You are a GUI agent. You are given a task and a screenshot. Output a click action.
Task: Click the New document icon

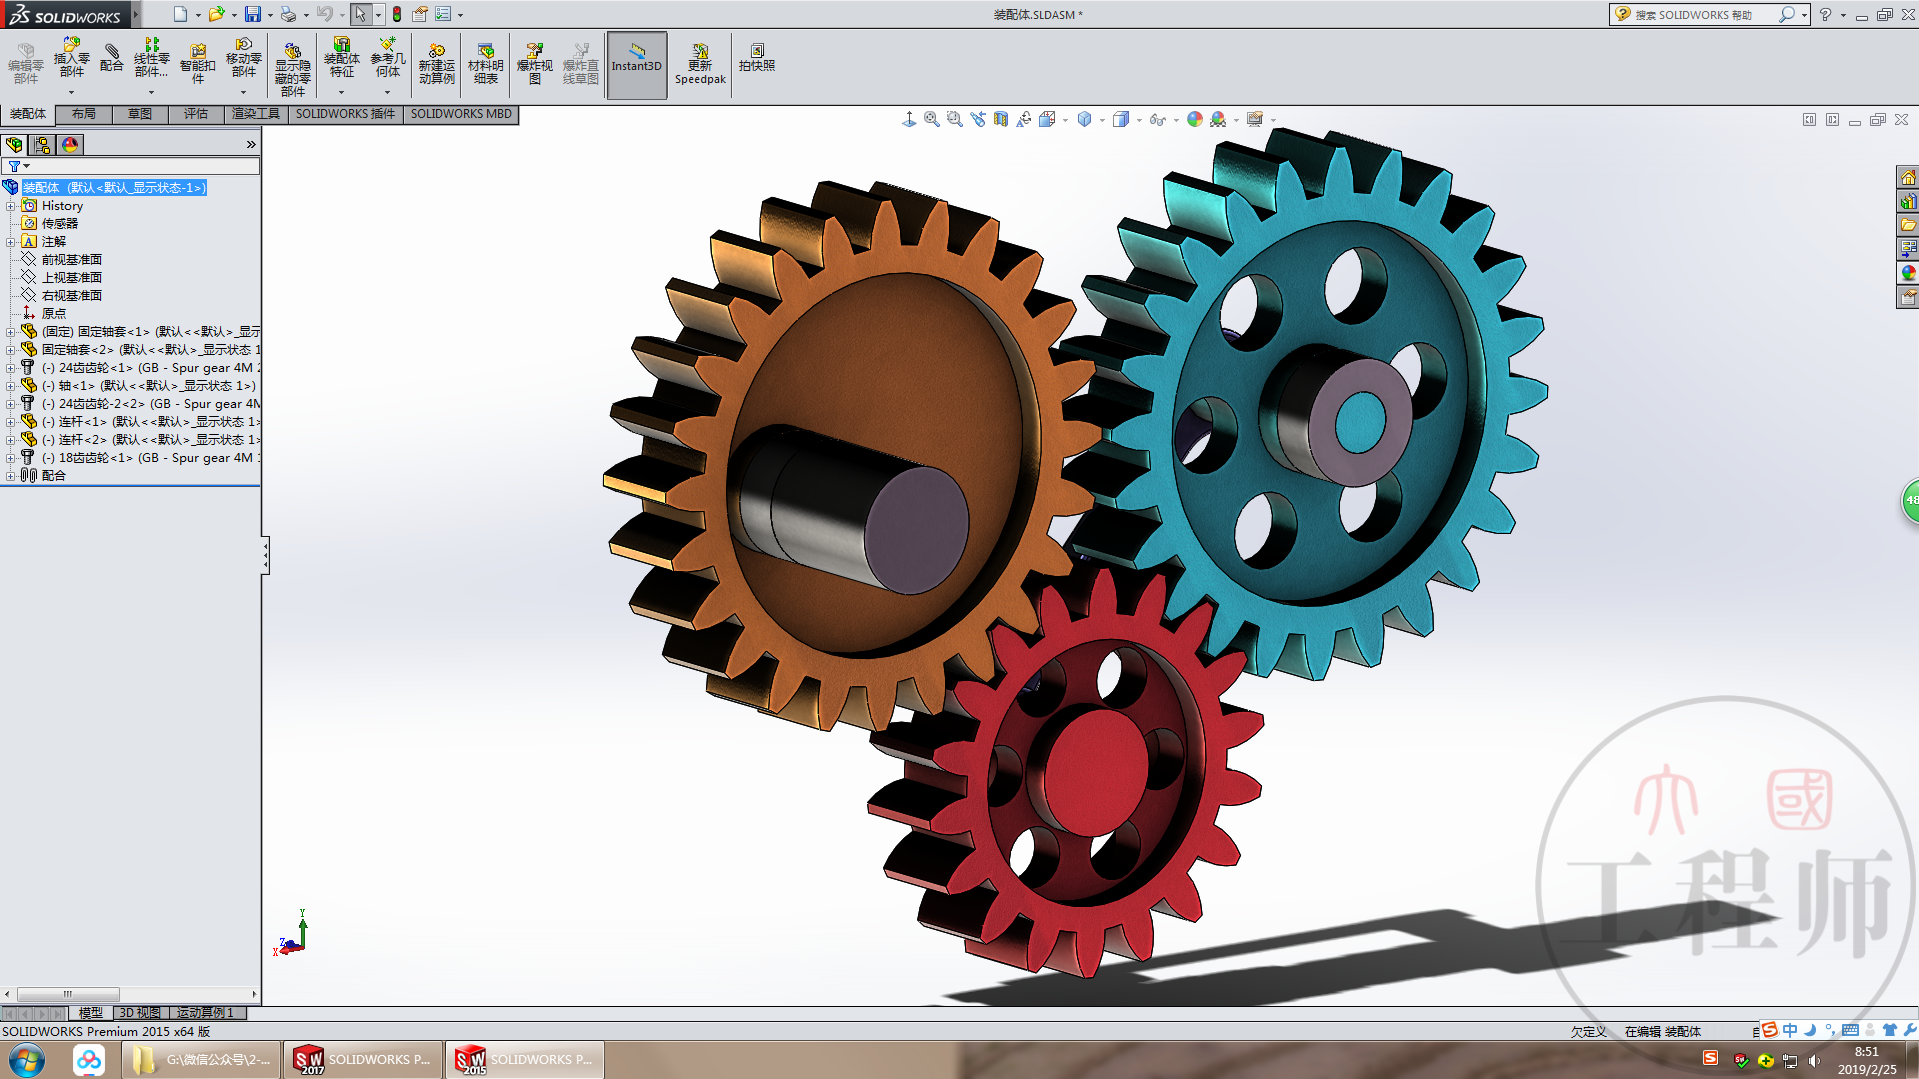click(180, 14)
